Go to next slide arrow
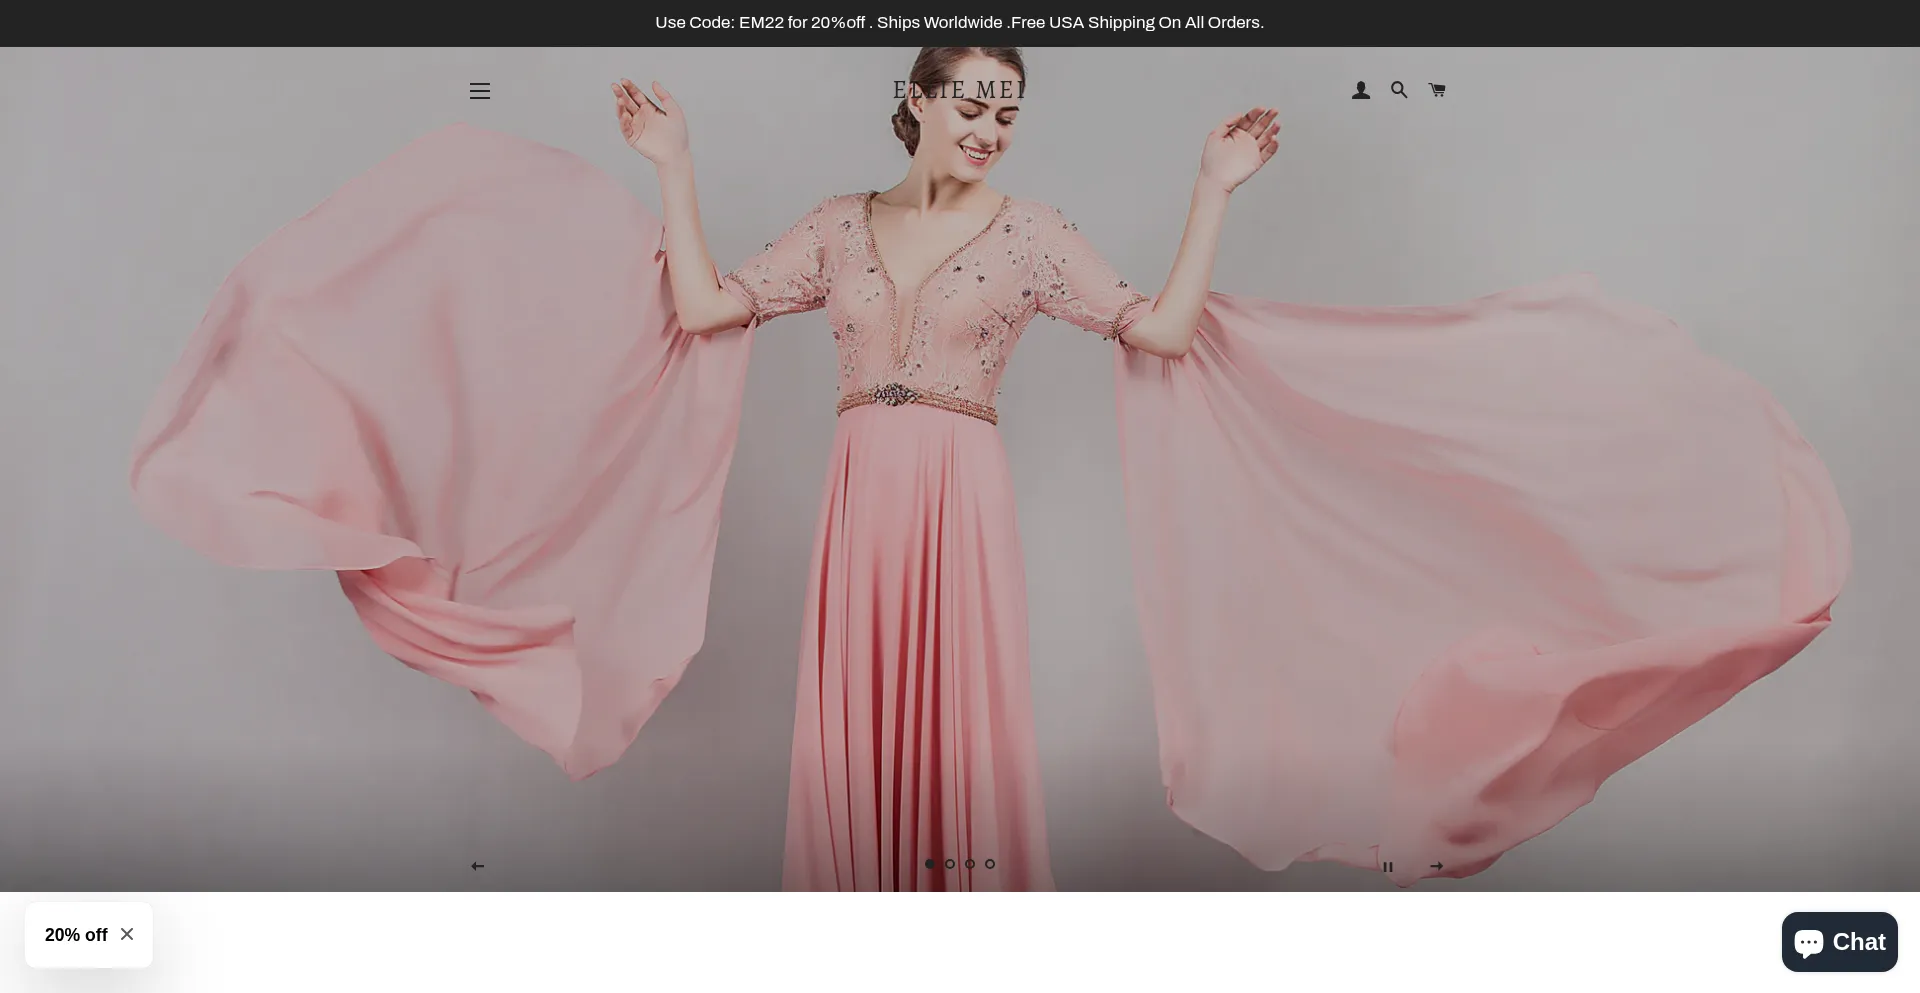This screenshot has height=993, width=1920. point(1437,866)
